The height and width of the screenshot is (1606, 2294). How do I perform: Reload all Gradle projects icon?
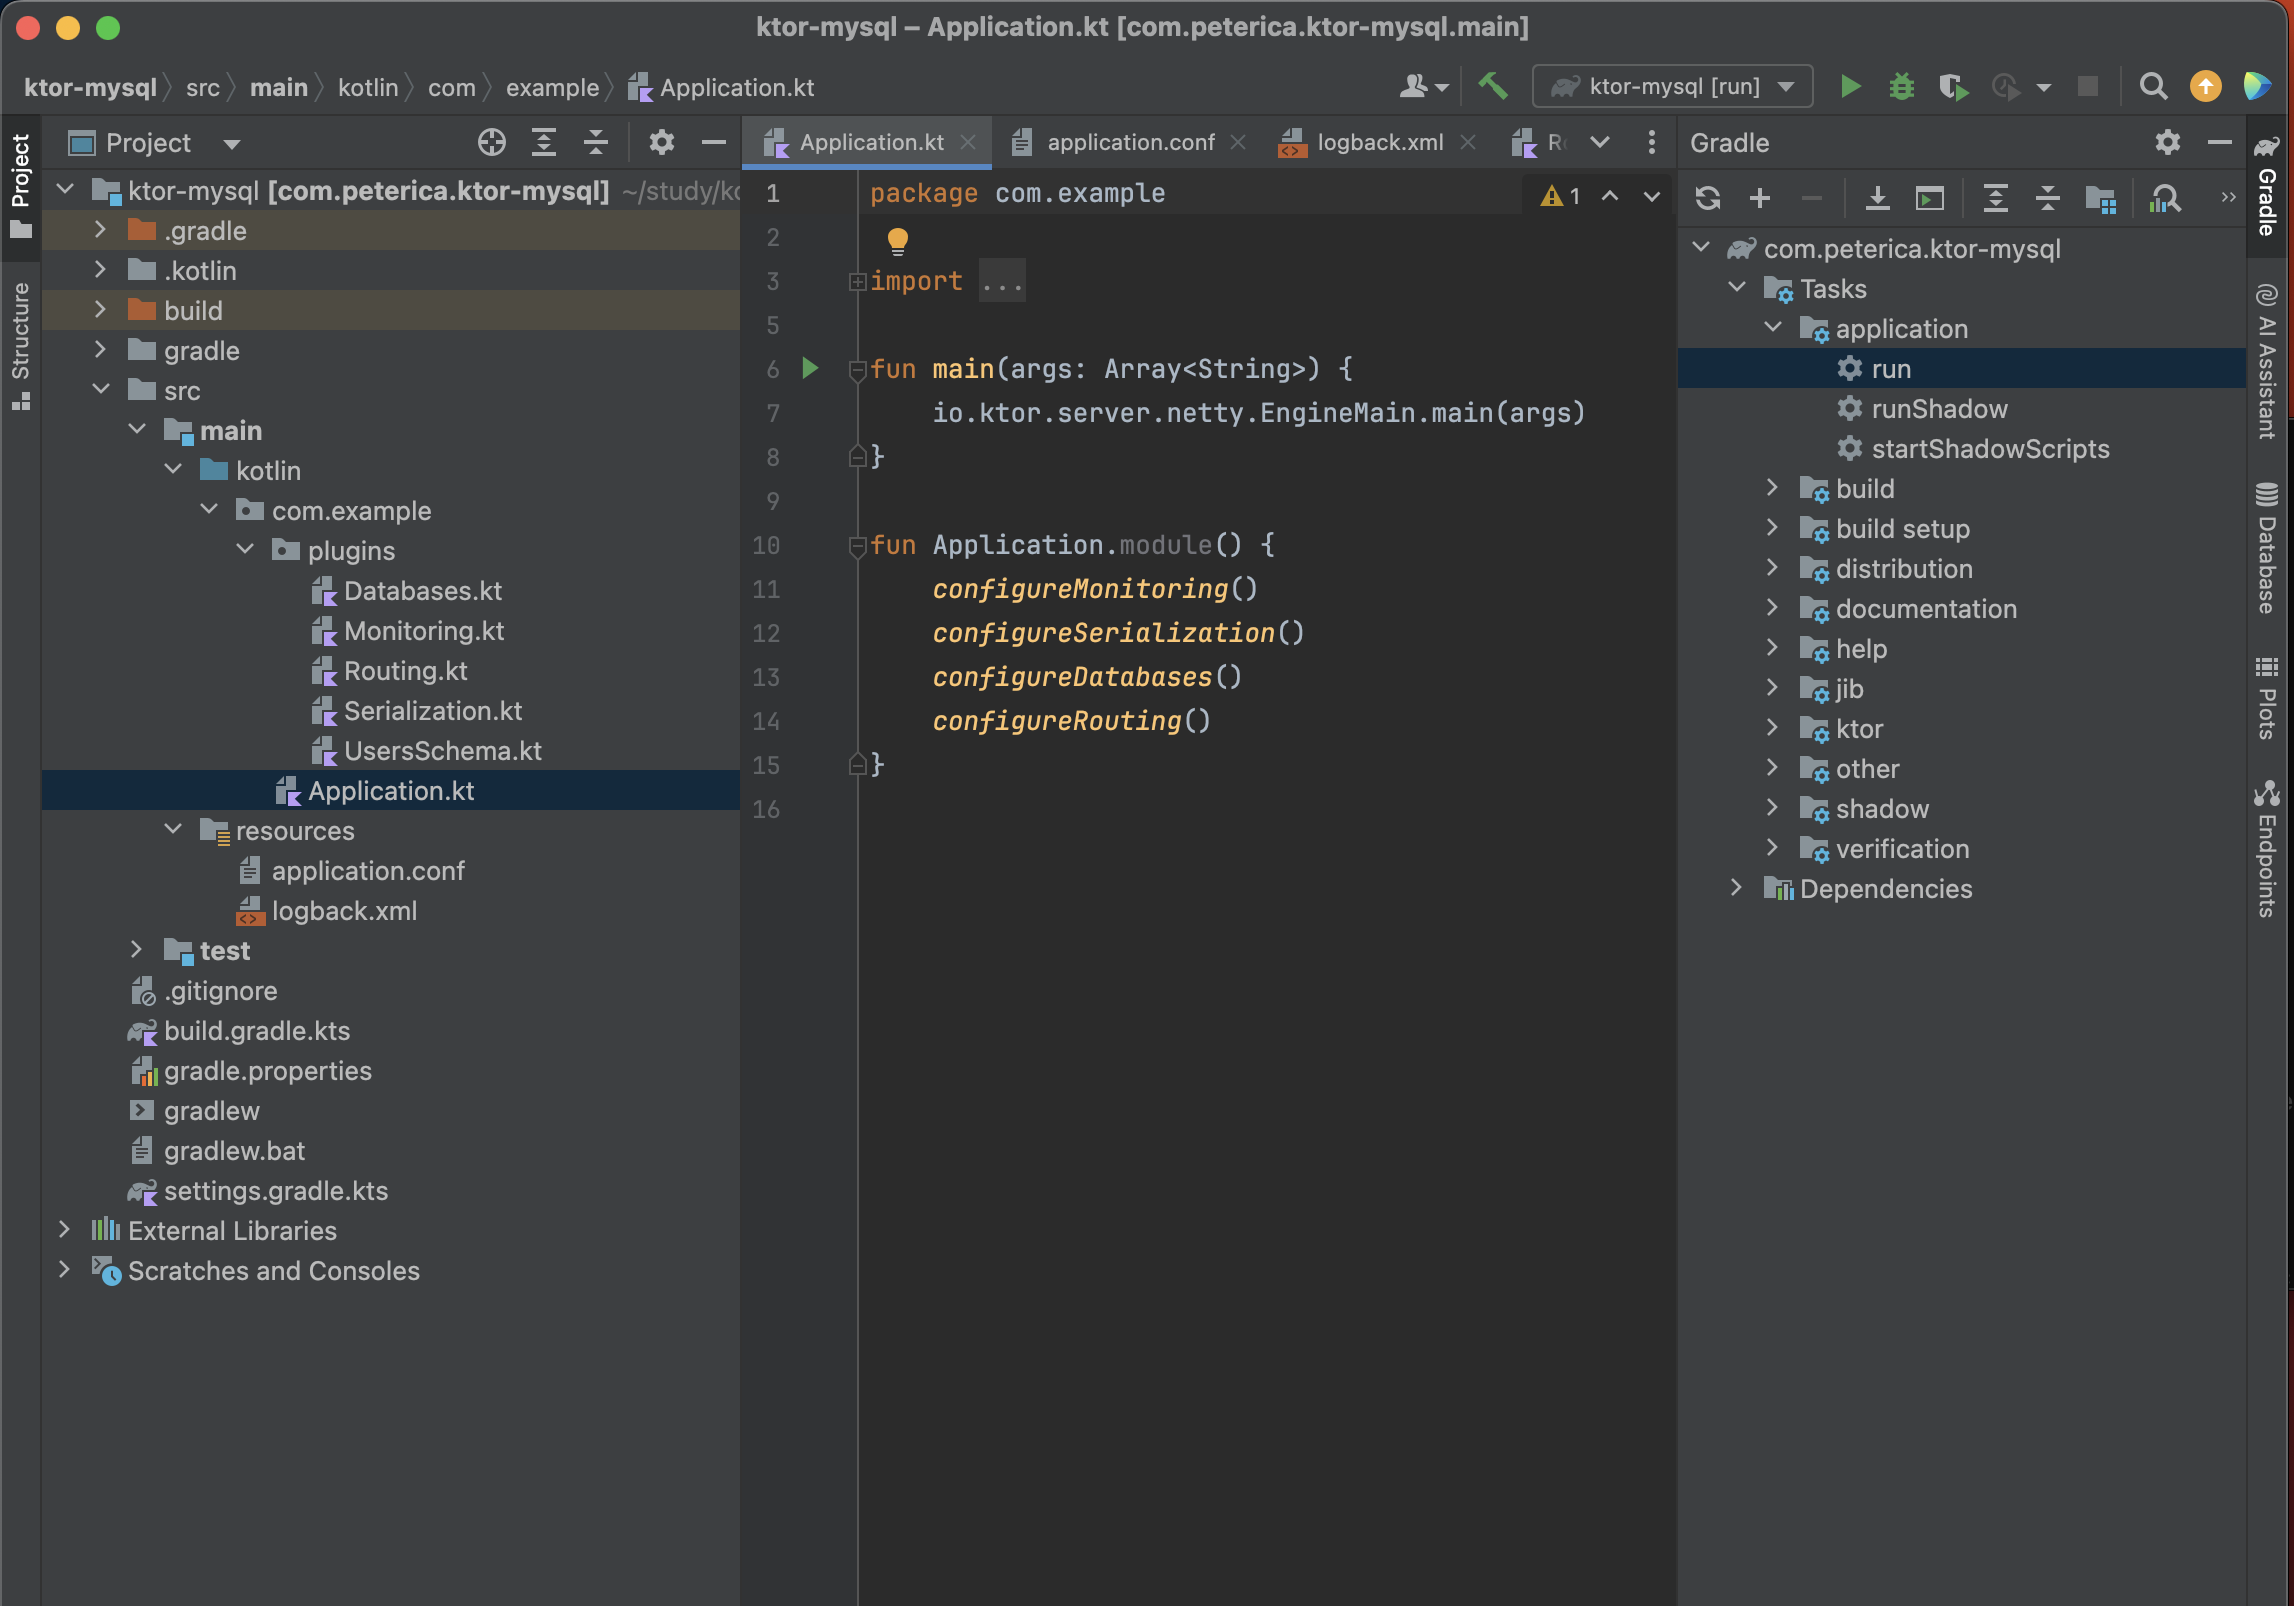point(1708,199)
